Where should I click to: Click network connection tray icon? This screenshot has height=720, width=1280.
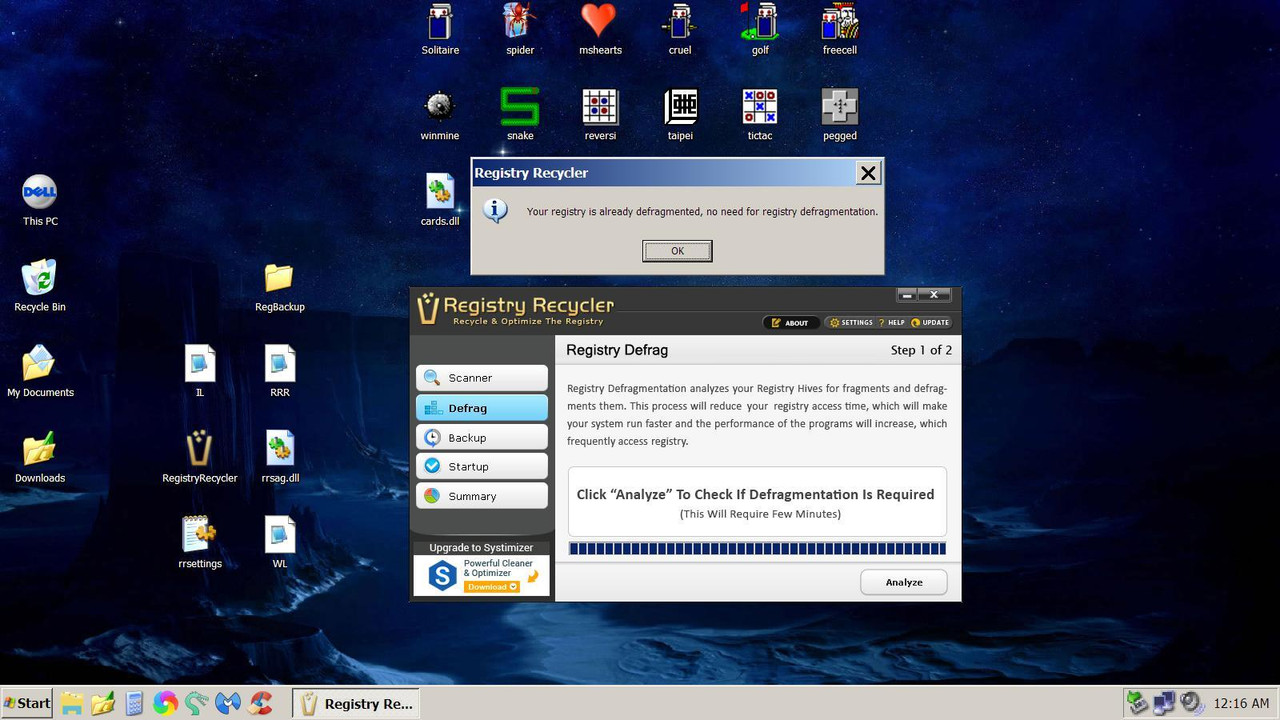coord(1163,703)
